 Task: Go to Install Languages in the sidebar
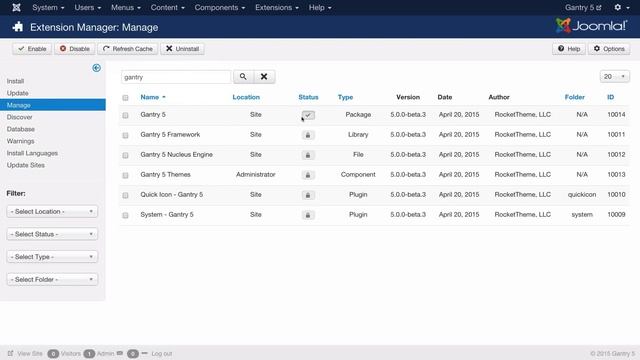32,153
